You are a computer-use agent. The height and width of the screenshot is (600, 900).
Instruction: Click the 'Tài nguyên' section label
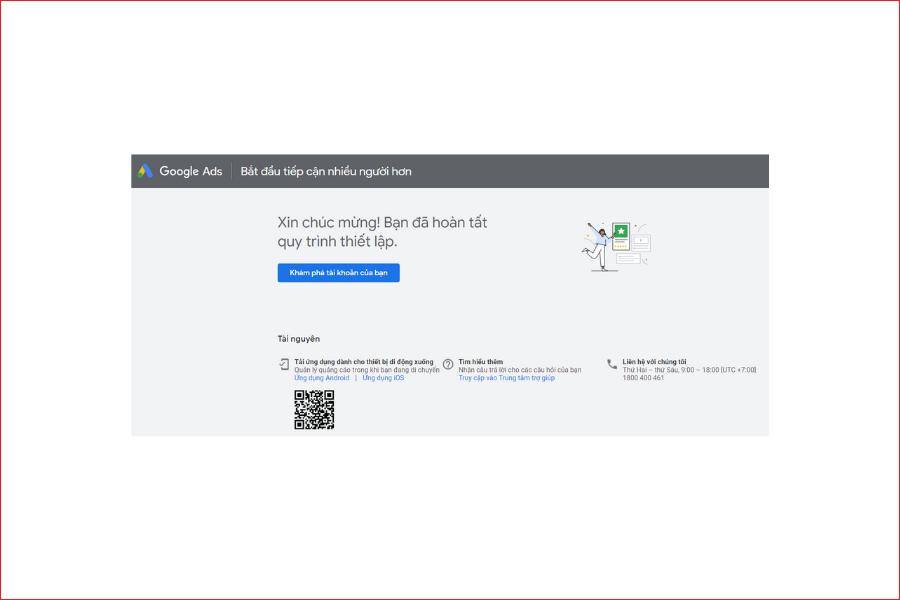298,339
